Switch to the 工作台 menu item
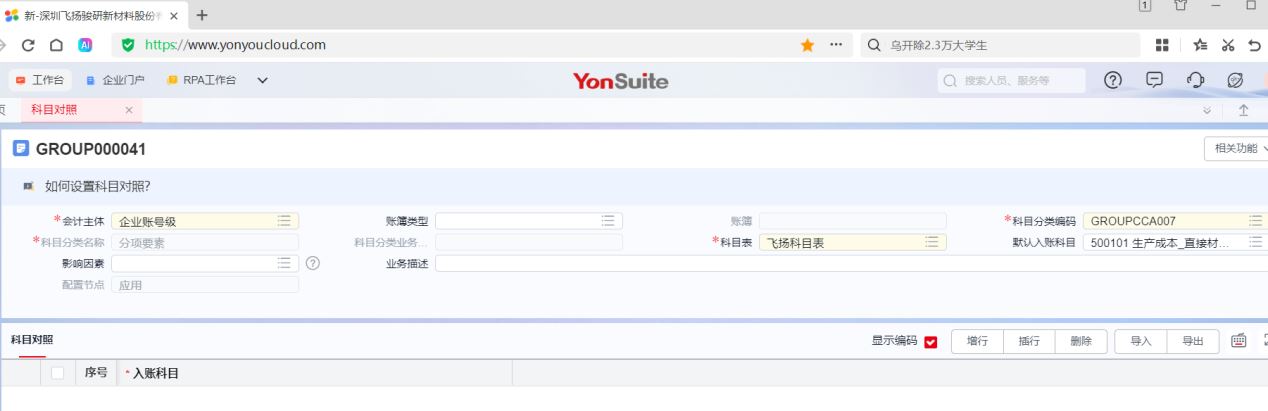Image resolution: width=1268 pixels, height=411 pixels. coord(37,81)
